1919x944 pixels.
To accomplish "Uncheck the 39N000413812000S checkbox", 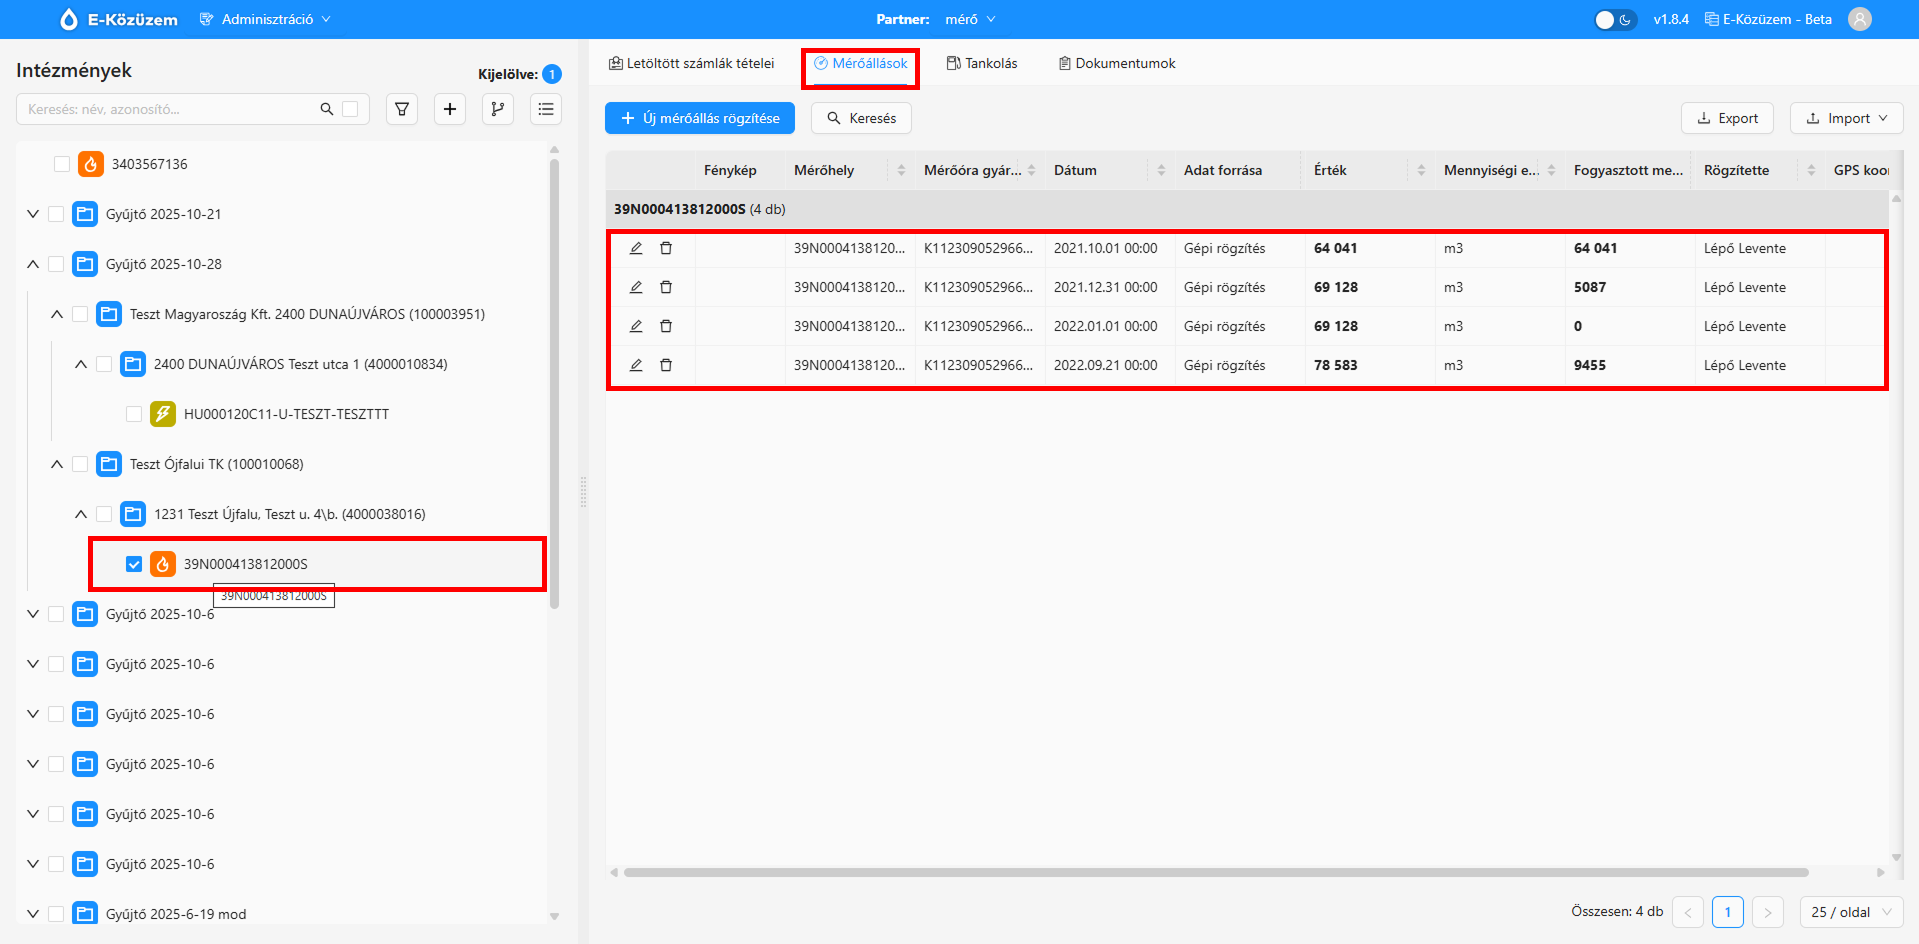I will [x=134, y=564].
